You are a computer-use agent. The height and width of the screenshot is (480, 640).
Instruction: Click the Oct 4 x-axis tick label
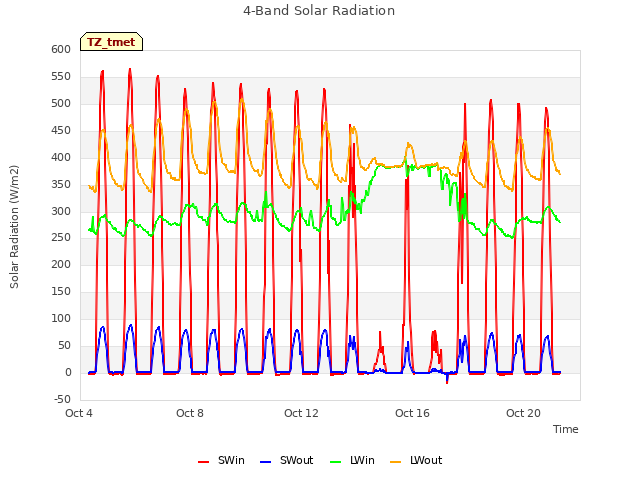pos(79,413)
